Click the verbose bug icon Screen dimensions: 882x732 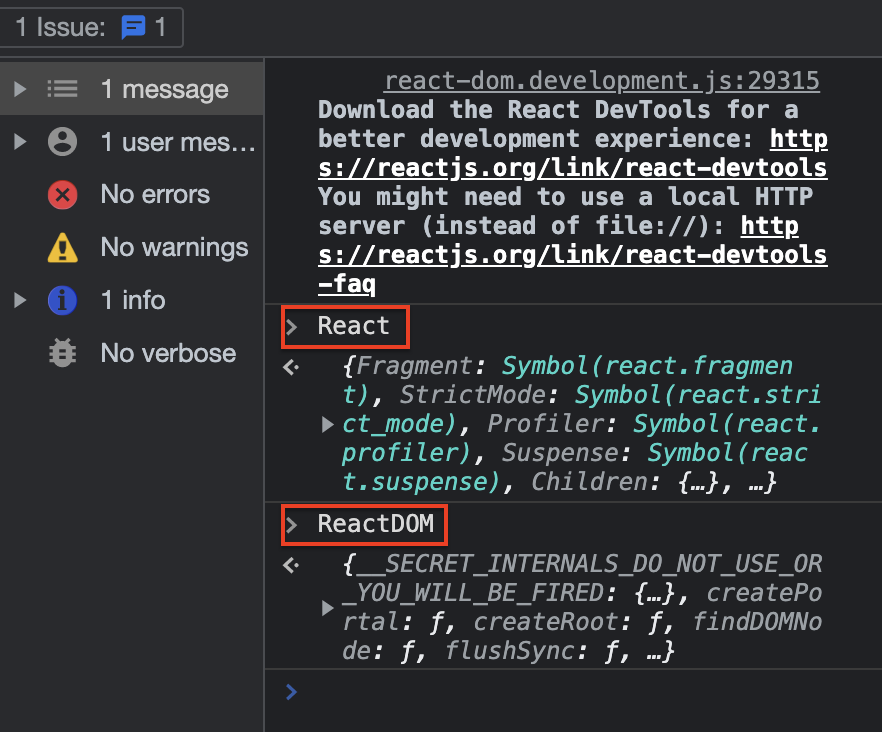[62, 353]
